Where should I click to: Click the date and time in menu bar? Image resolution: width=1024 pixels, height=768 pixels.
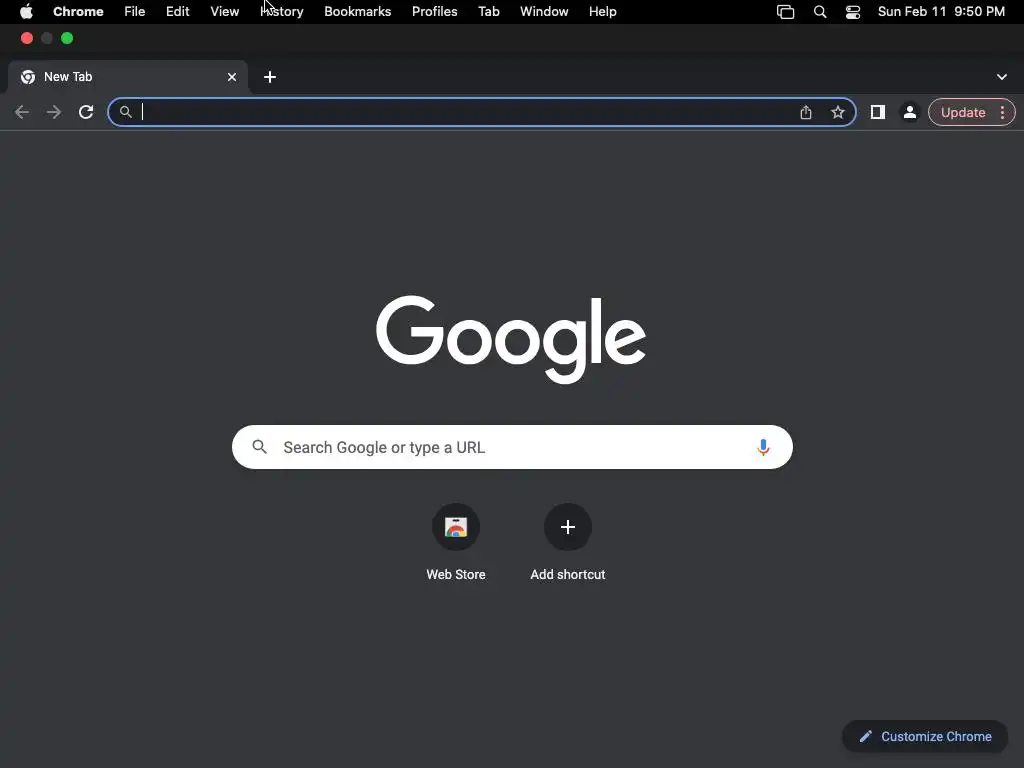point(941,12)
